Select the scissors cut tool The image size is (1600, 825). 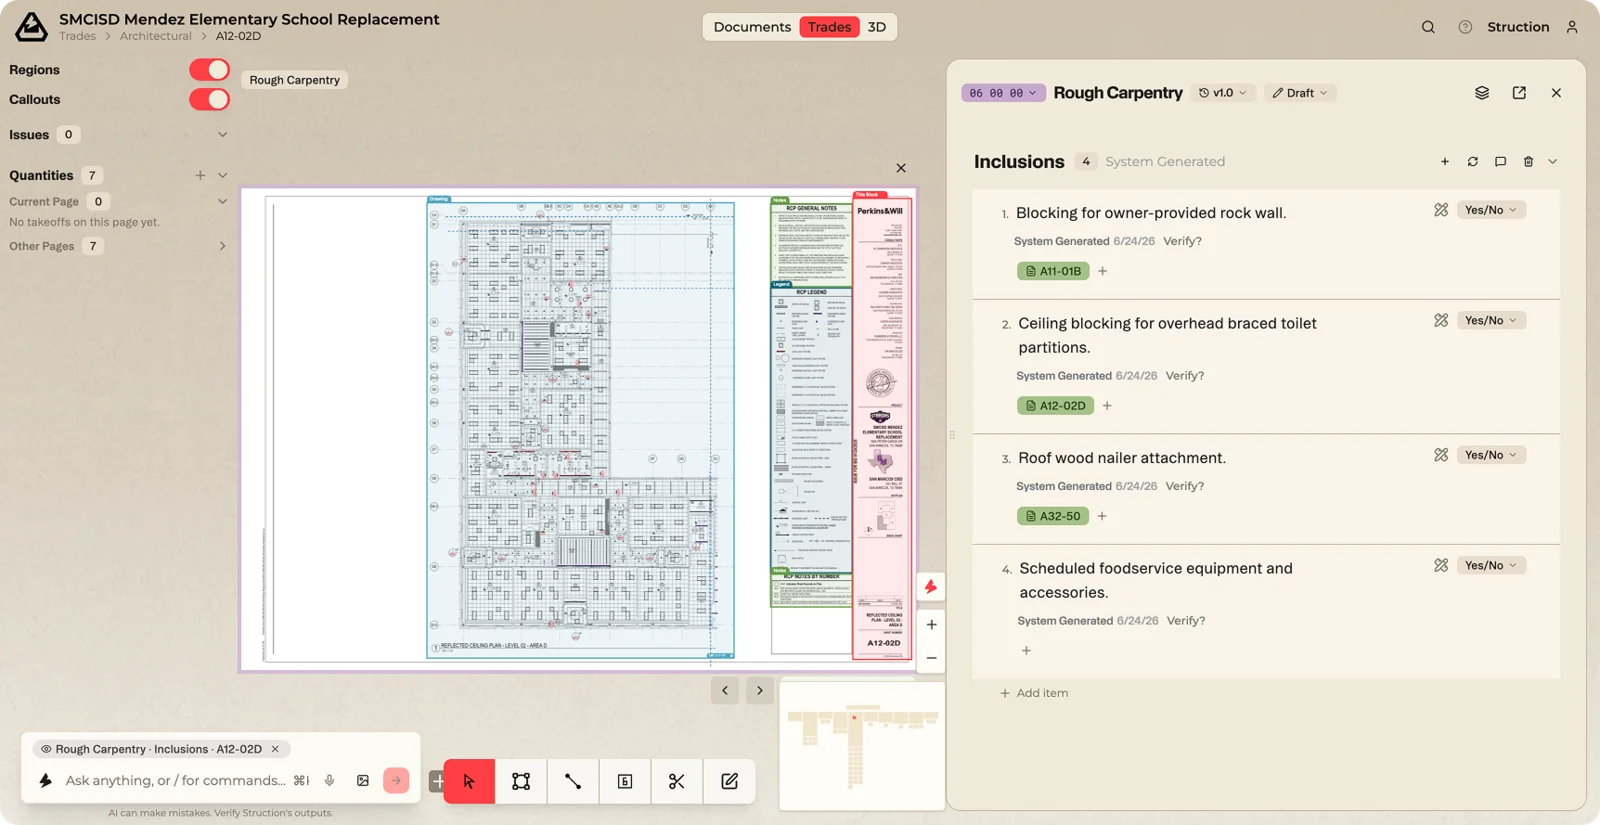[677, 781]
